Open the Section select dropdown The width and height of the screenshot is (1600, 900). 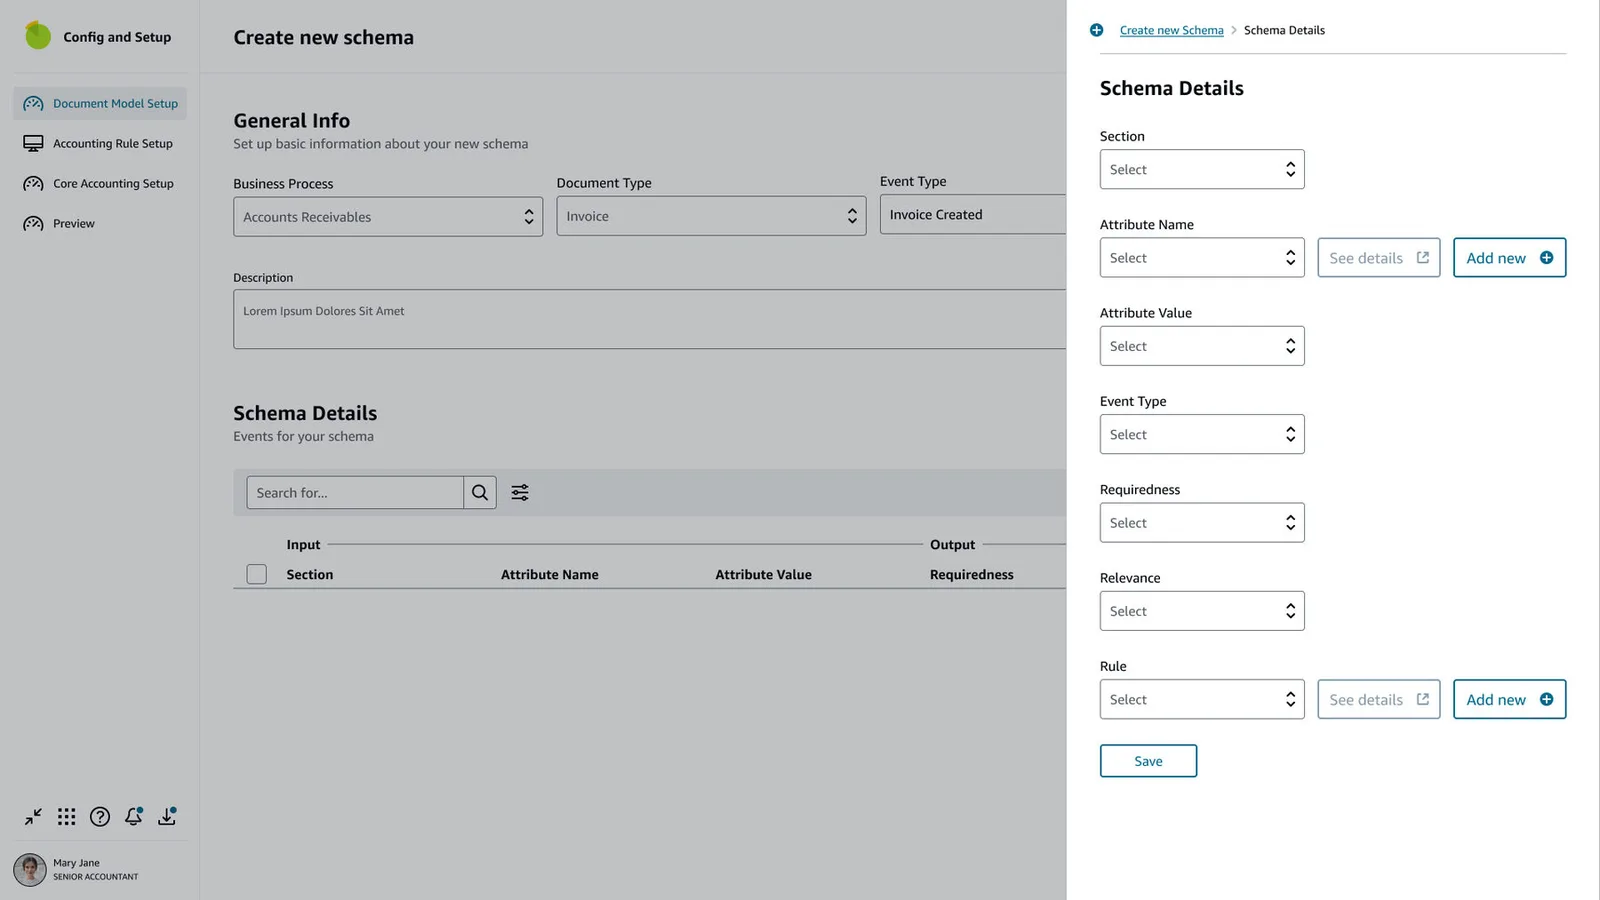point(1202,170)
